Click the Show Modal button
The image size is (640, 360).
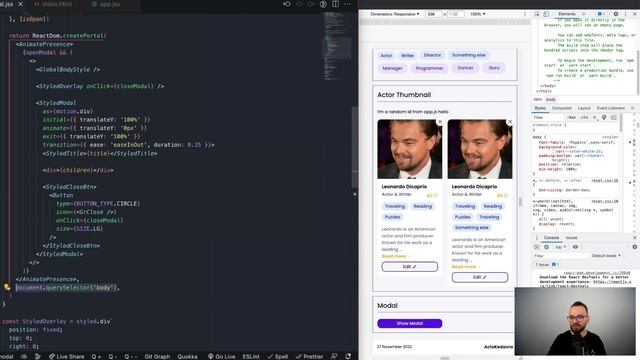[409, 323]
